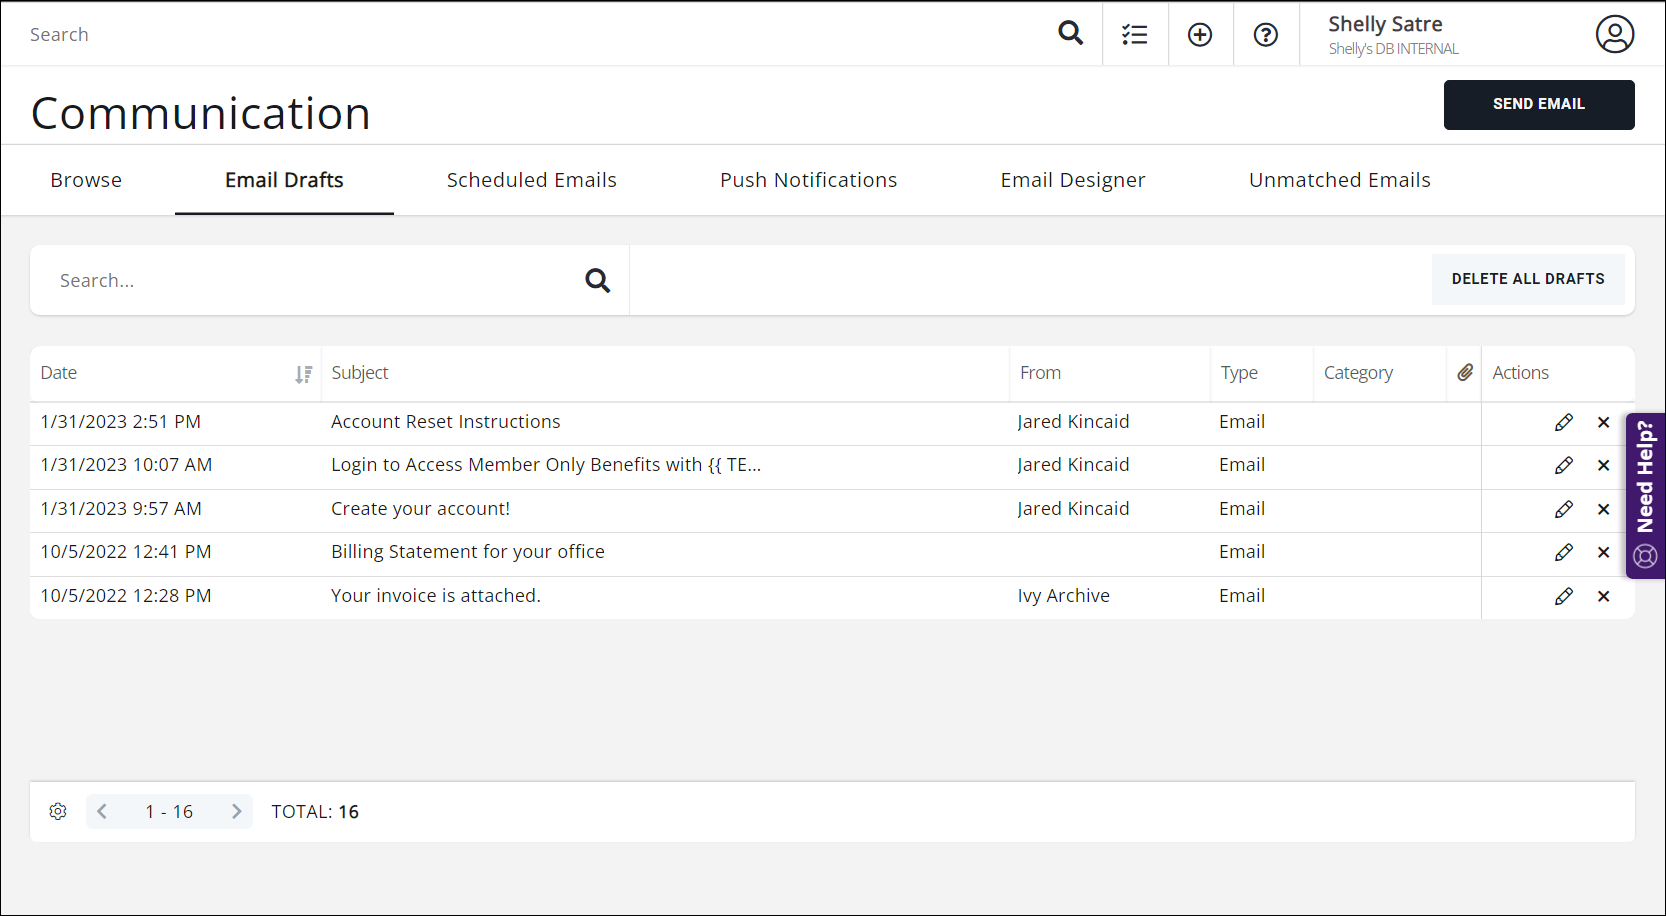Click the drafts search input field
The width and height of the screenshot is (1666, 916).
coord(310,281)
